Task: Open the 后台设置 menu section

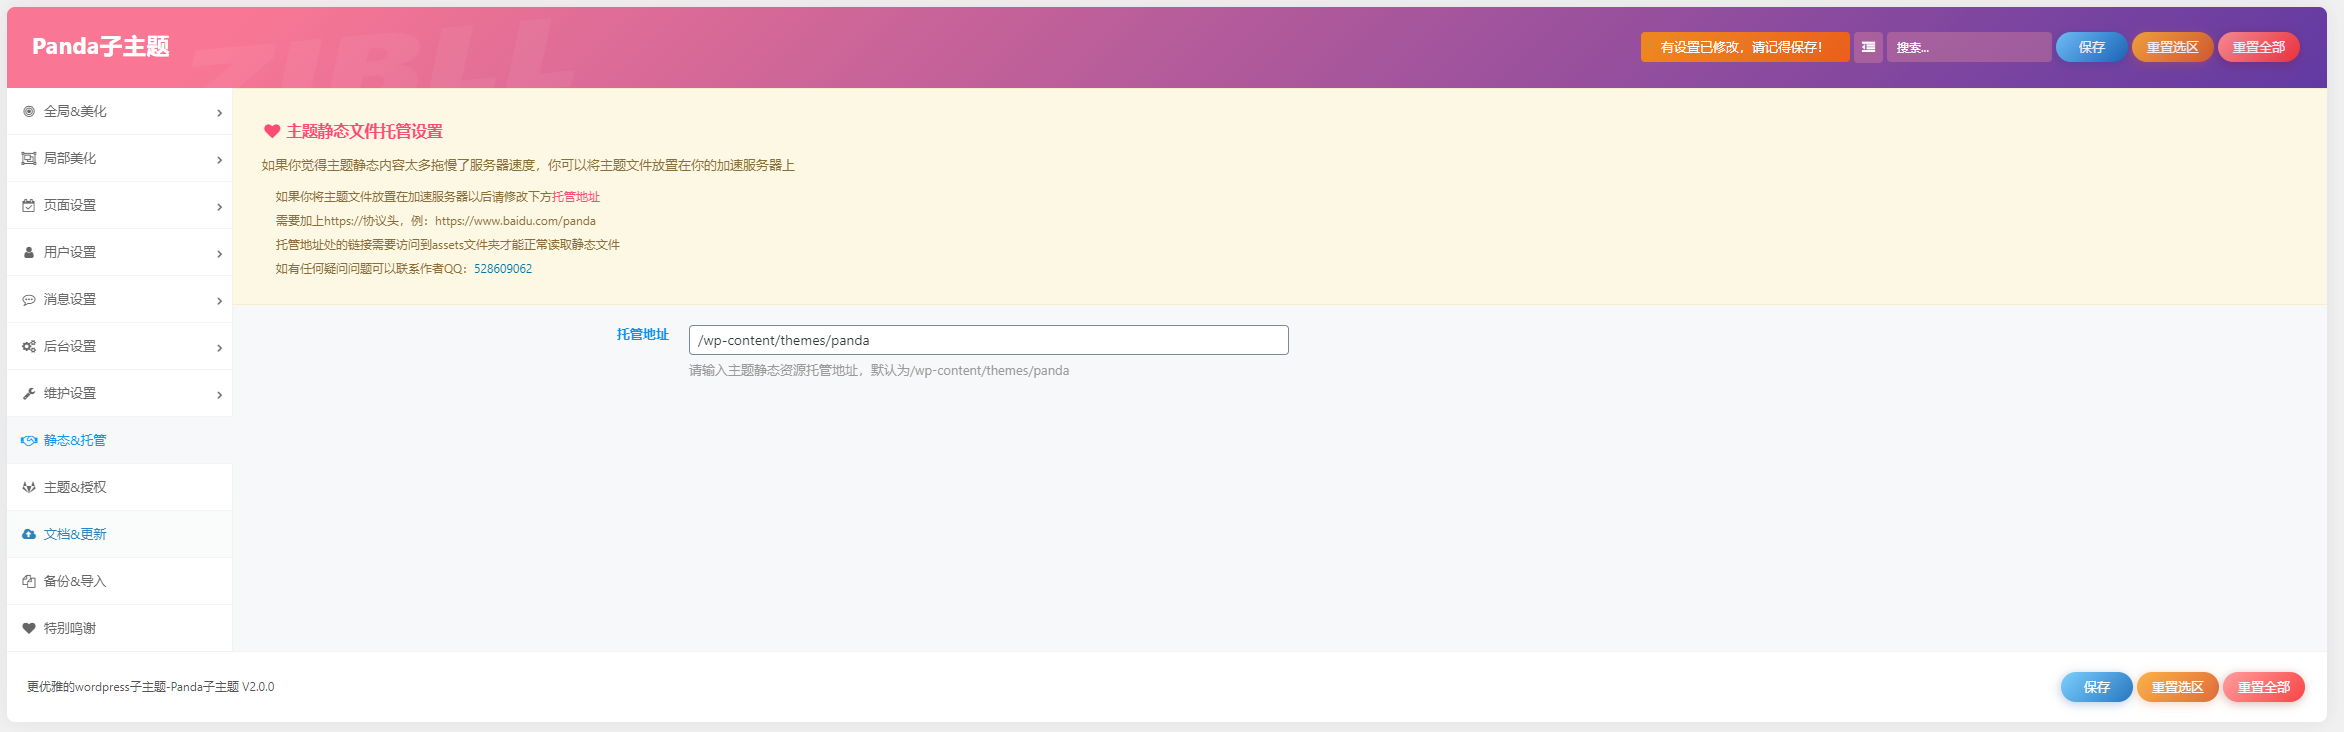Action: [120, 346]
